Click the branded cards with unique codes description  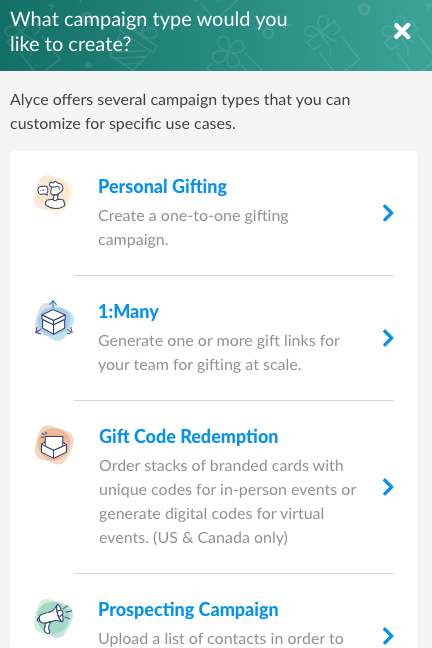pos(227,502)
